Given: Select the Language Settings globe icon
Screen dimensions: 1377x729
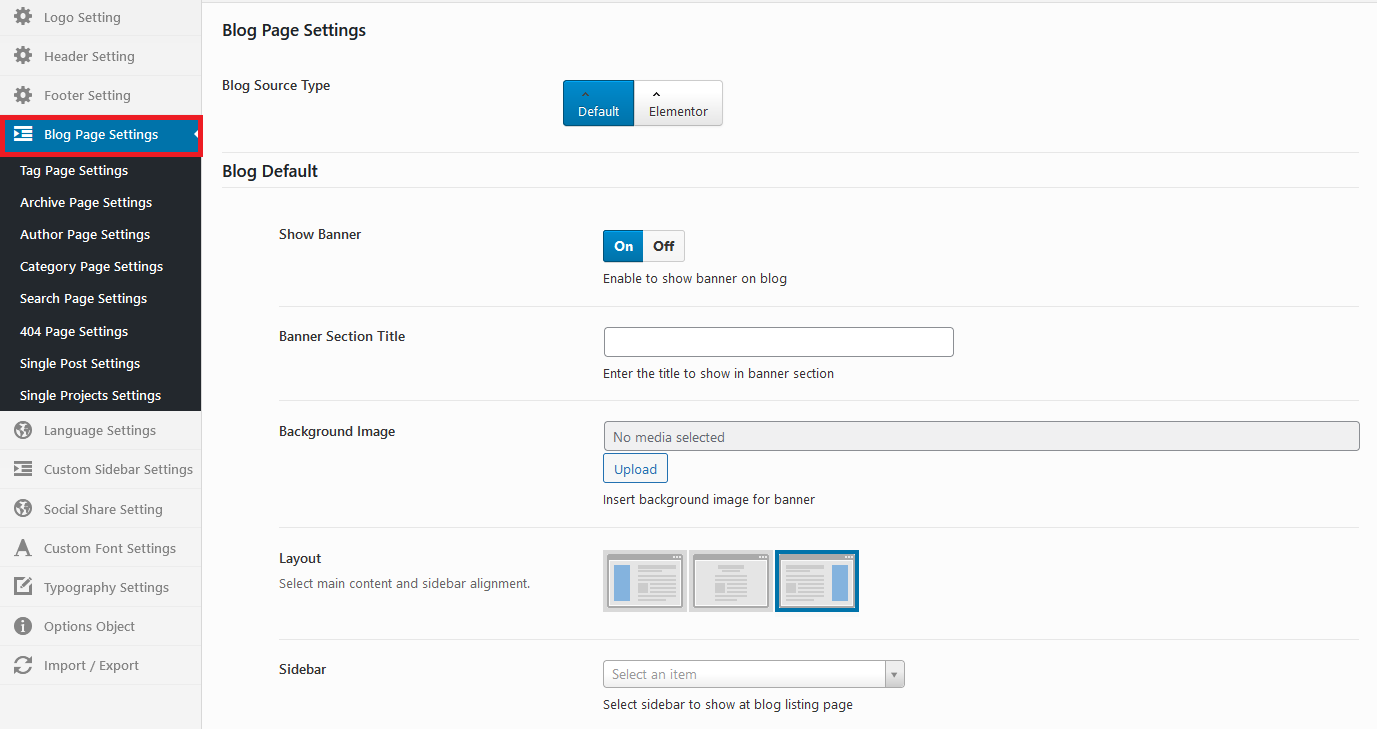Looking at the screenshot, I should point(23,430).
